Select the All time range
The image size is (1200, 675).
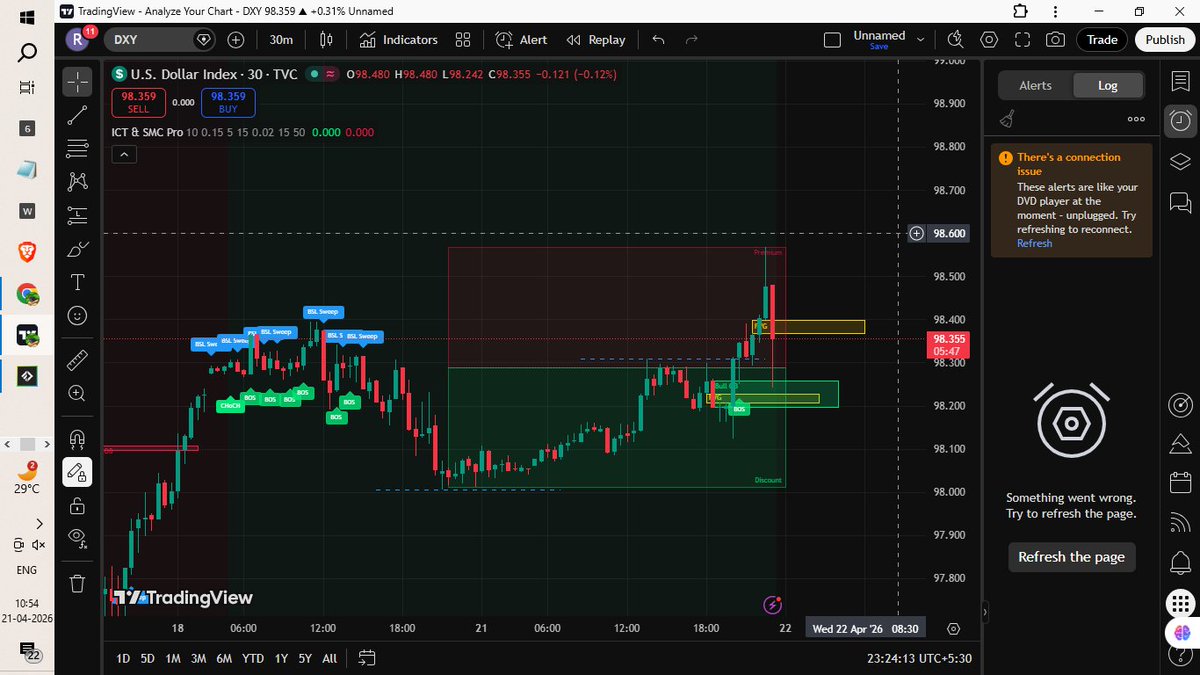point(329,658)
